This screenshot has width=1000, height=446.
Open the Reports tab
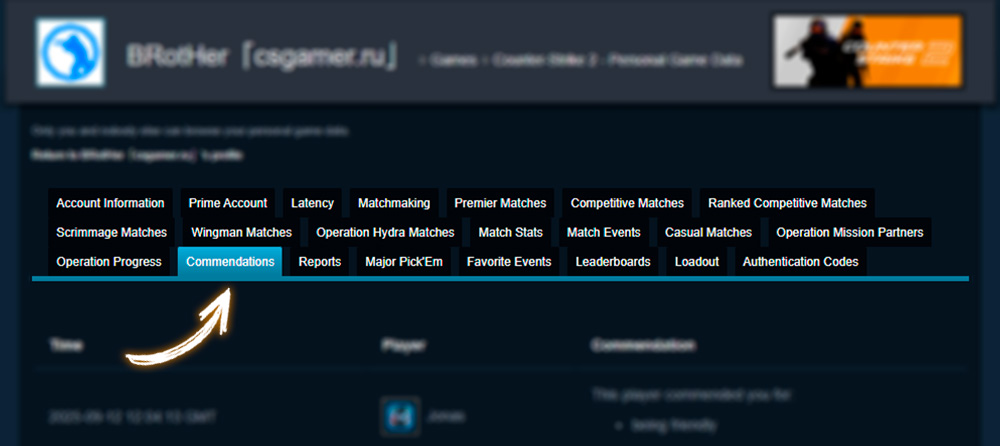click(x=320, y=262)
